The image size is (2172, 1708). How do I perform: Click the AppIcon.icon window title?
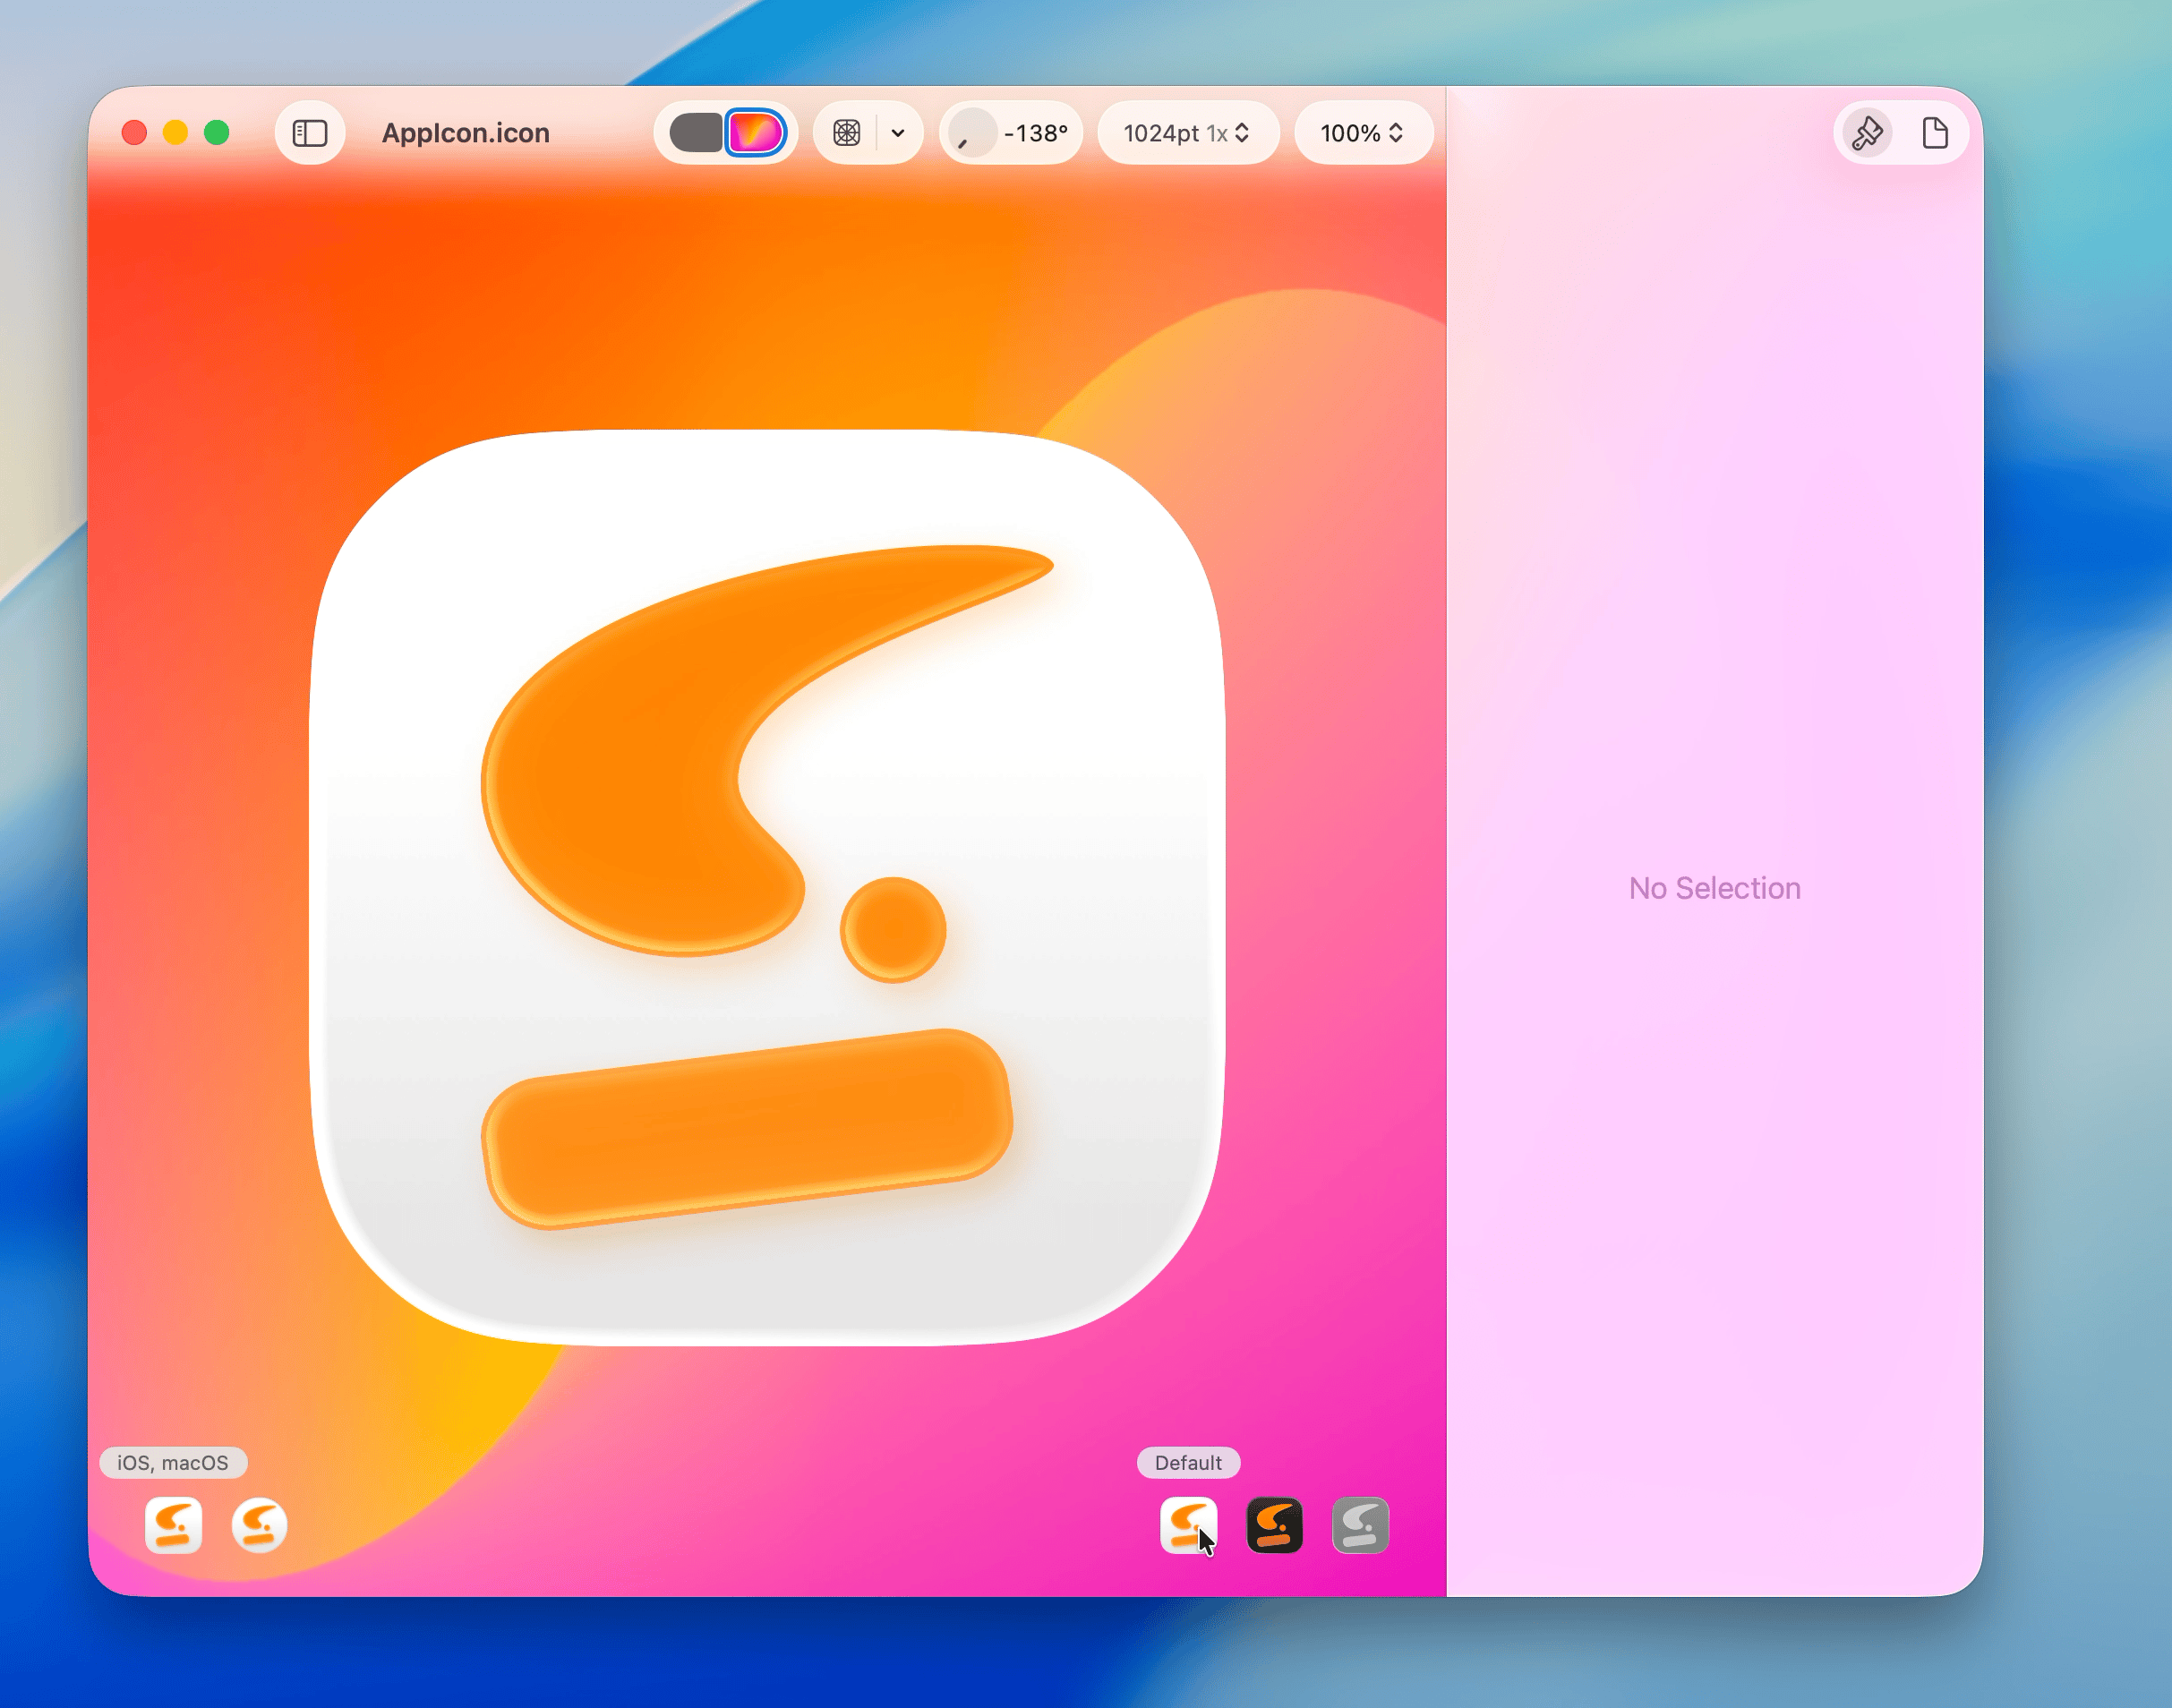(x=466, y=133)
